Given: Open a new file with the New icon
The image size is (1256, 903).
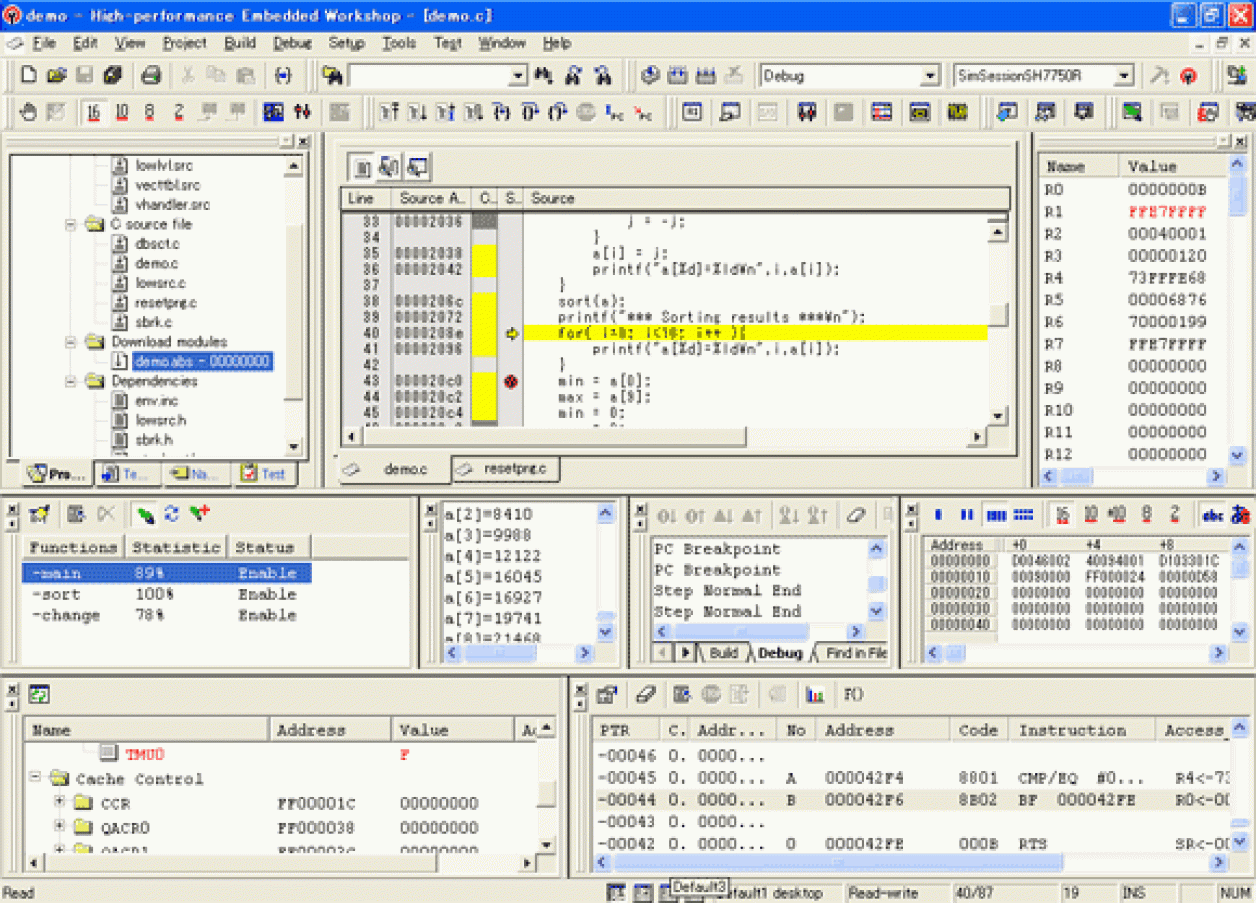Looking at the screenshot, I should 28,75.
